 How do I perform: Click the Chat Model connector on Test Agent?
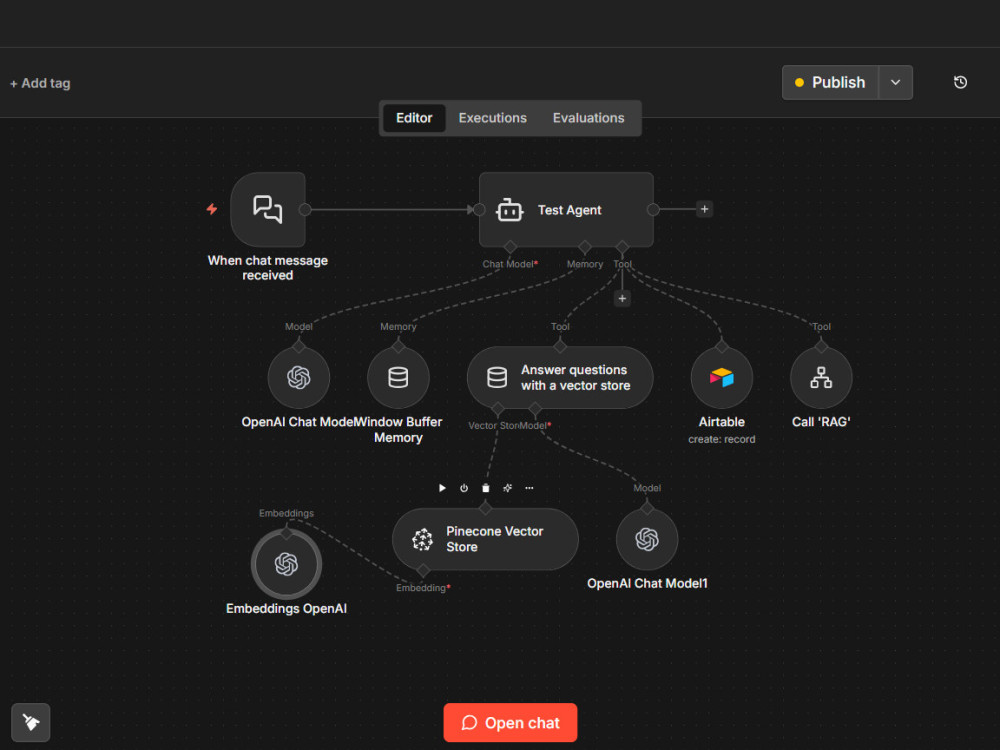pyautogui.click(x=510, y=247)
